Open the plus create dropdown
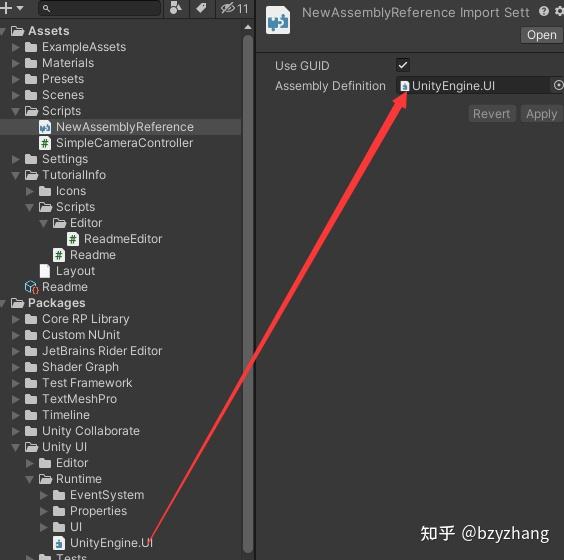The width and height of the screenshot is (564, 560). point(12,8)
